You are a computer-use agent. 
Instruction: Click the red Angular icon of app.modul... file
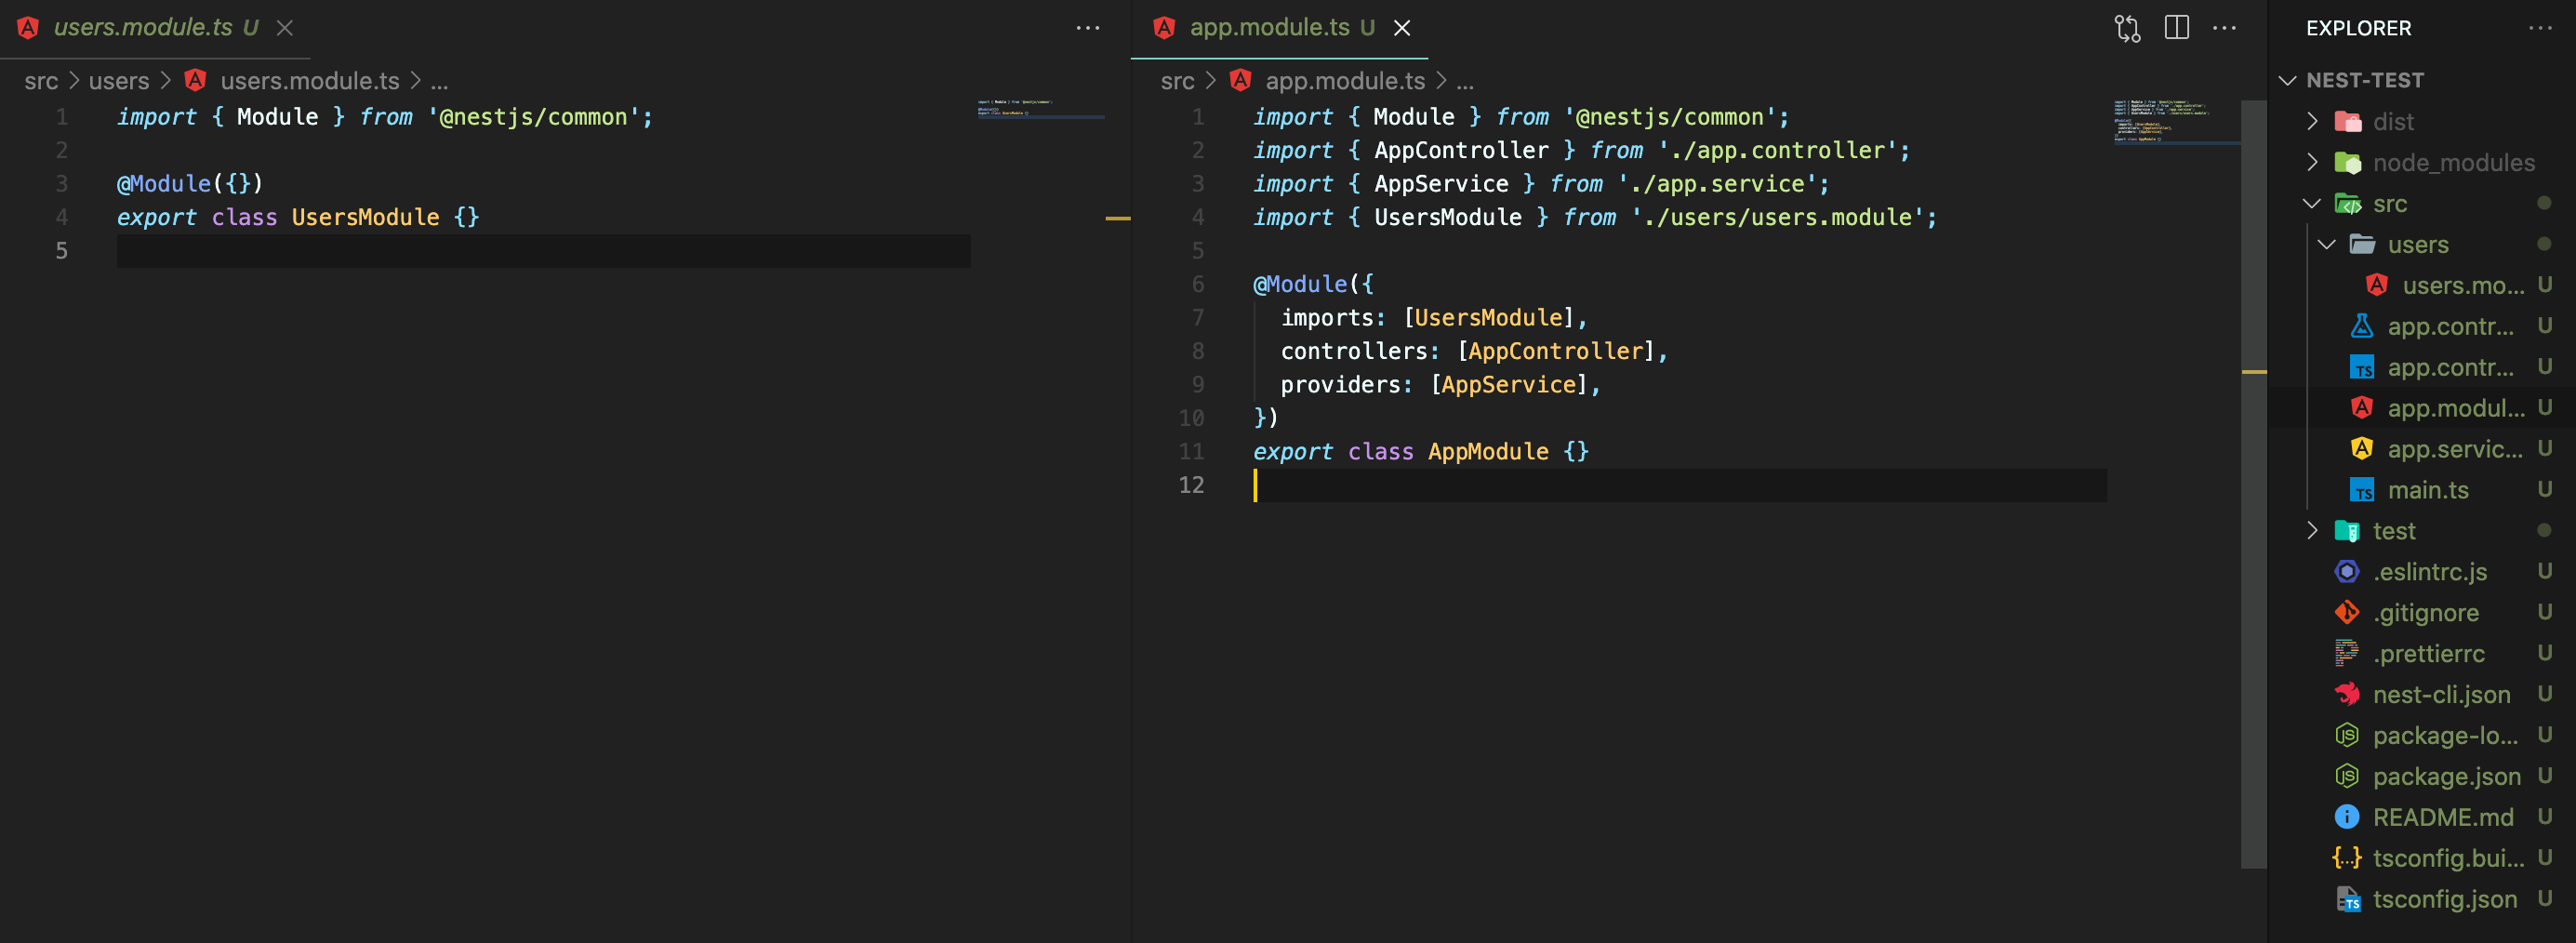pyautogui.click(x=2361, y=408)
